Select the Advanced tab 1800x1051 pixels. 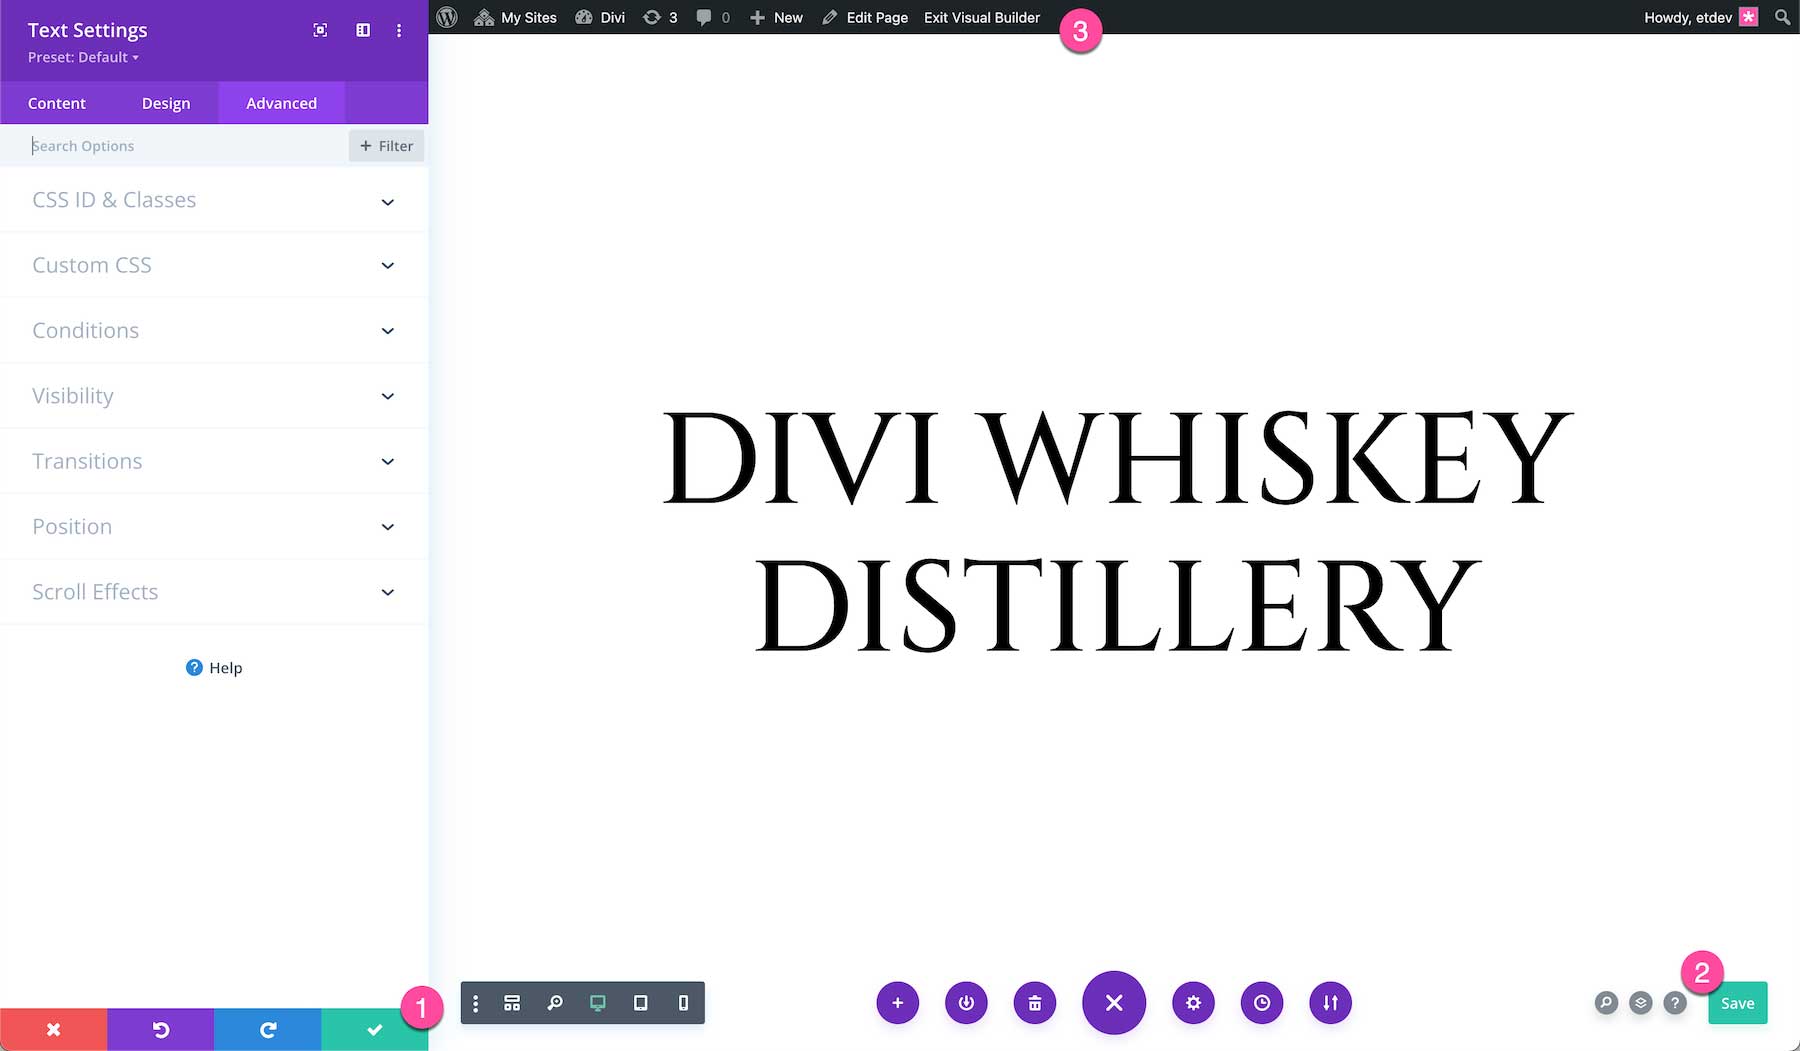pyautogui.click(x=281, y=103)
